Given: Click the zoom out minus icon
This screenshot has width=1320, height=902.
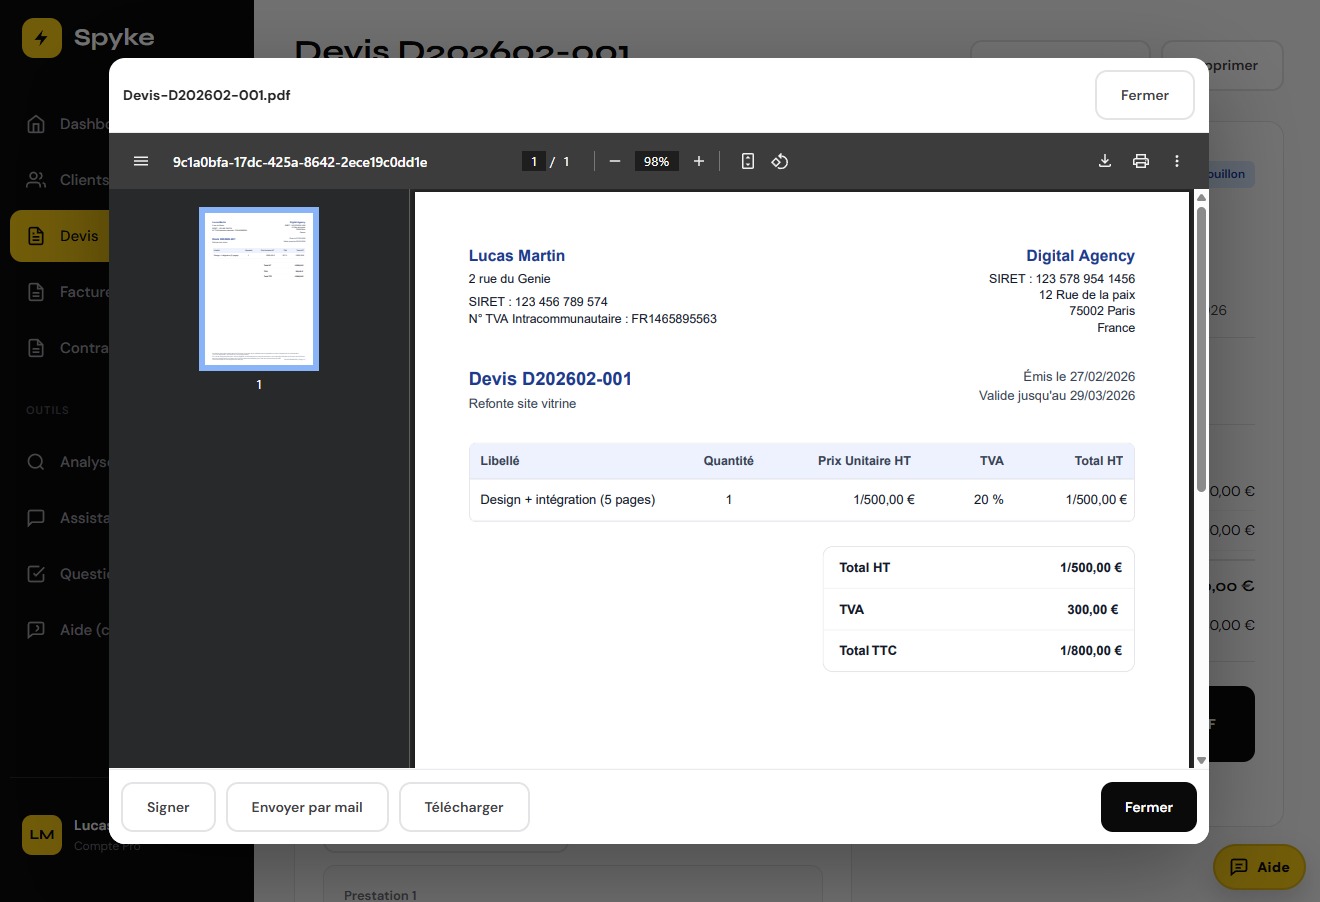Looking at the screenshot, I should pyautogui.click(x=615, y=161).
